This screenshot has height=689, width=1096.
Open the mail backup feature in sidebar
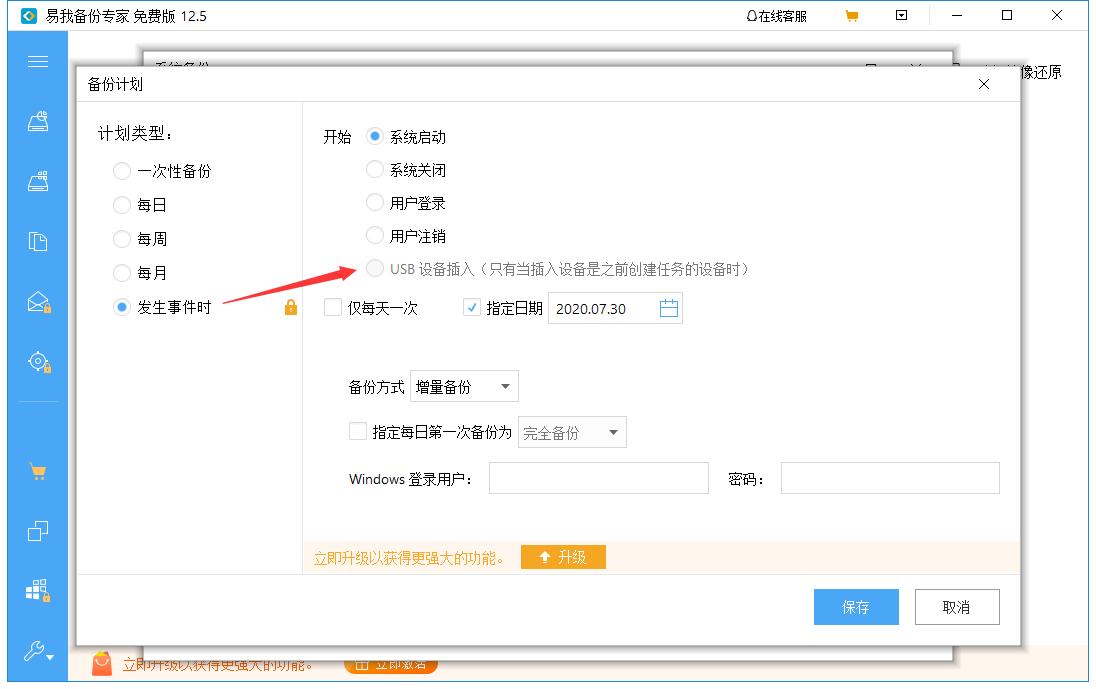pos(37,299)
